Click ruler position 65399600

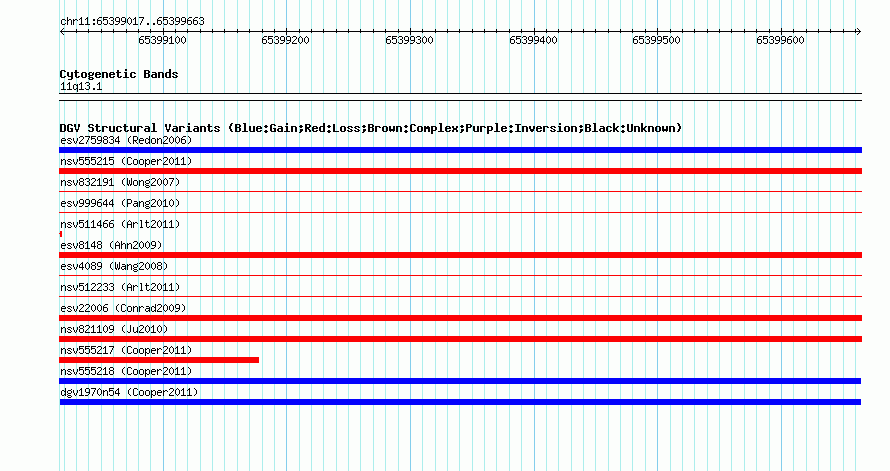(780, 40)
